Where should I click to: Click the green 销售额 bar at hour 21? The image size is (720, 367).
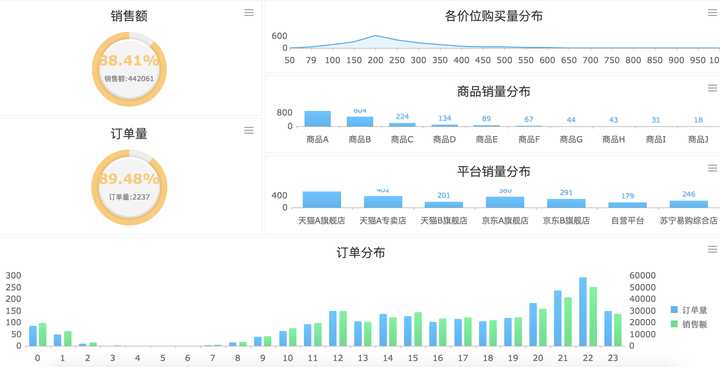[568, 322]
